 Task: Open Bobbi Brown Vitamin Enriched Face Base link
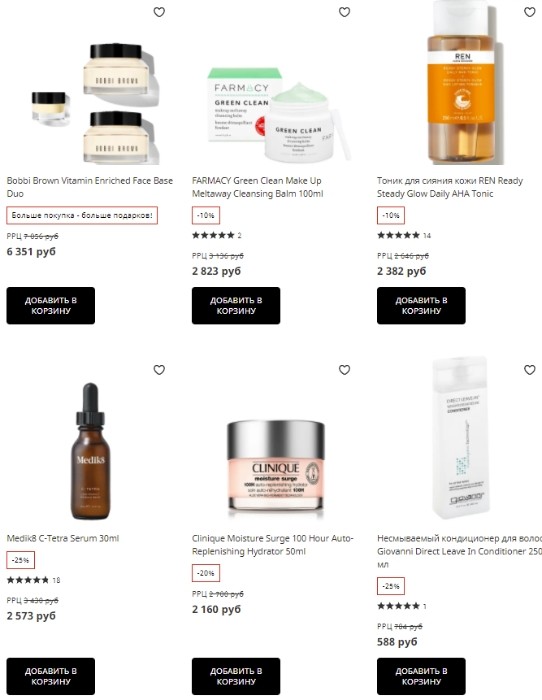90,187
